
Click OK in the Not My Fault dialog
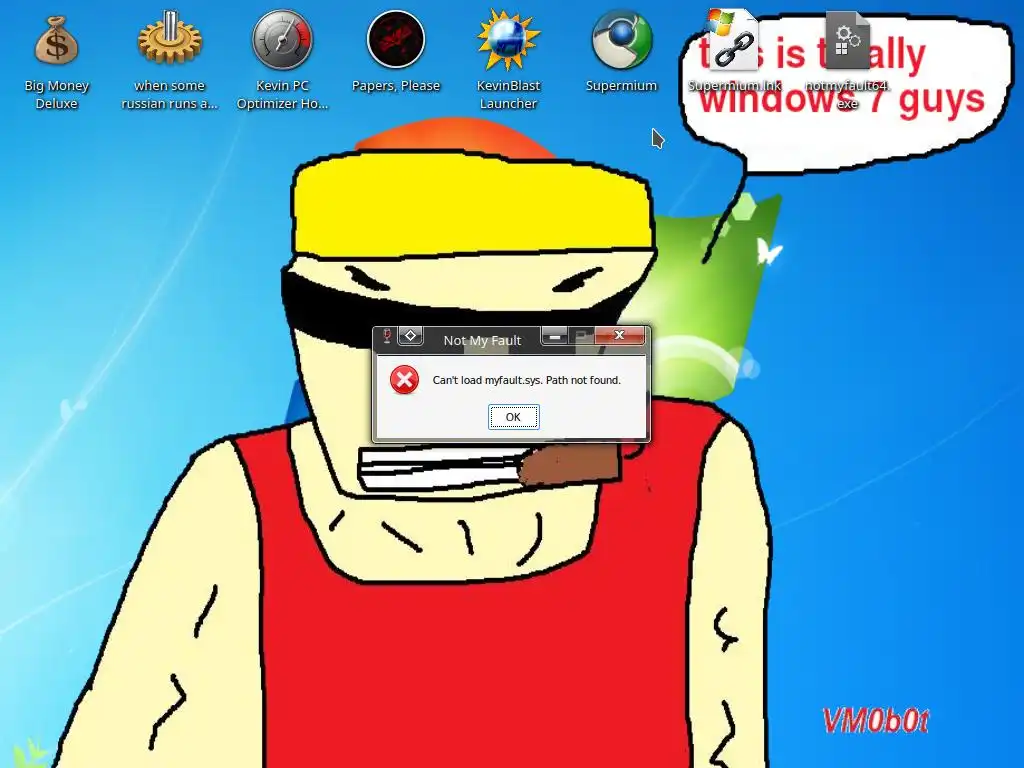coord(513,417)
